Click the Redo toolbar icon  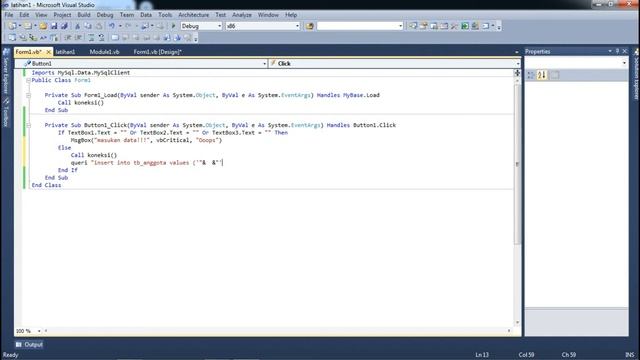point(128,26)
